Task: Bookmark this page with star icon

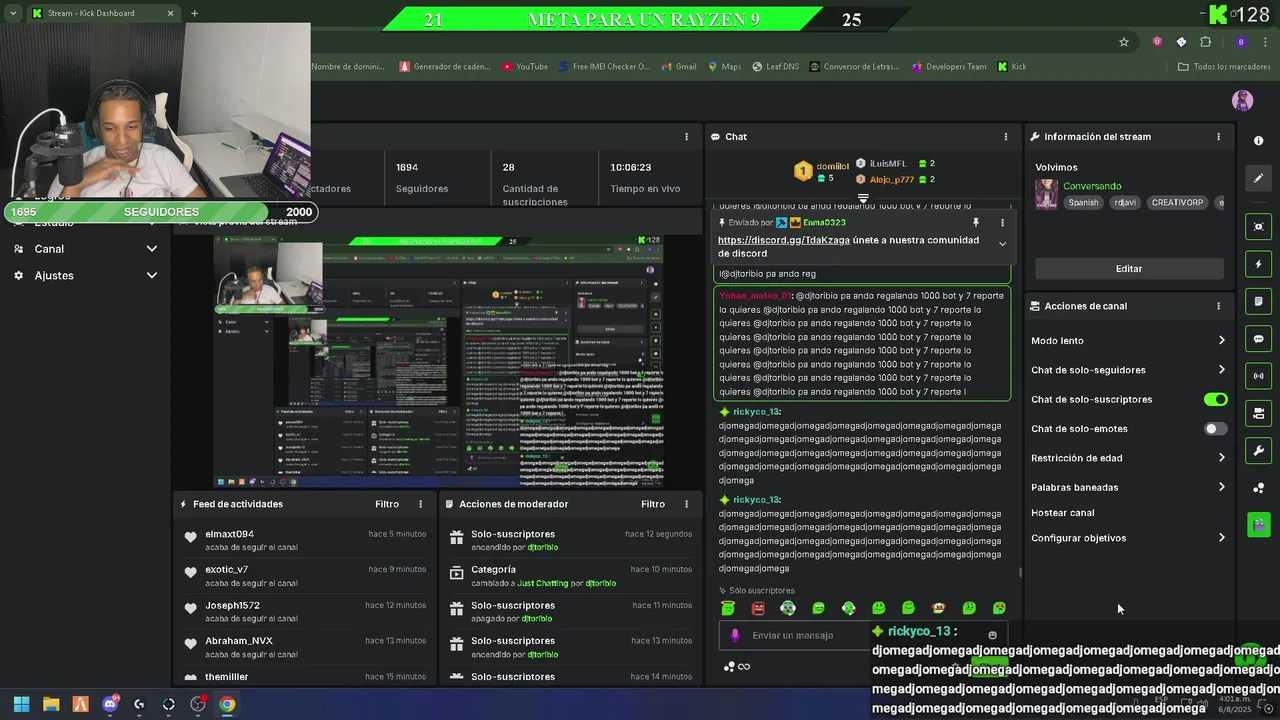Action: 1124,42
